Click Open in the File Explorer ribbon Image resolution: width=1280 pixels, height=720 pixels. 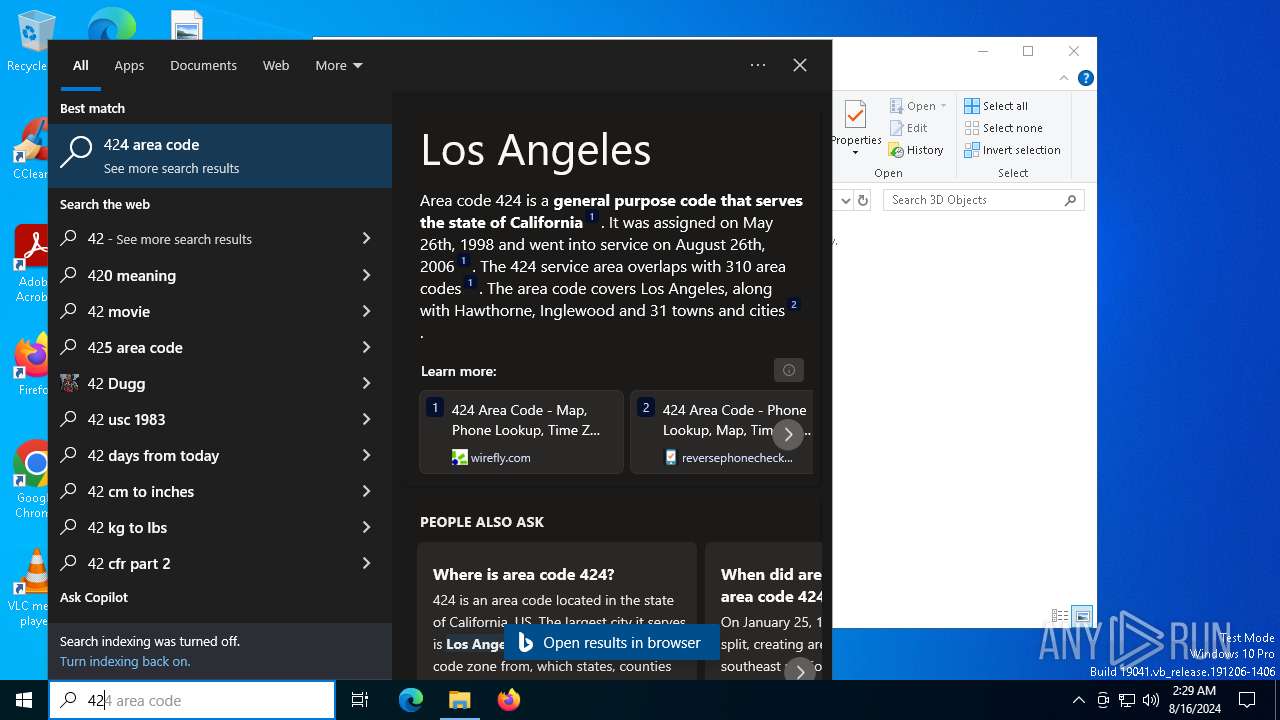coord(917,106)
